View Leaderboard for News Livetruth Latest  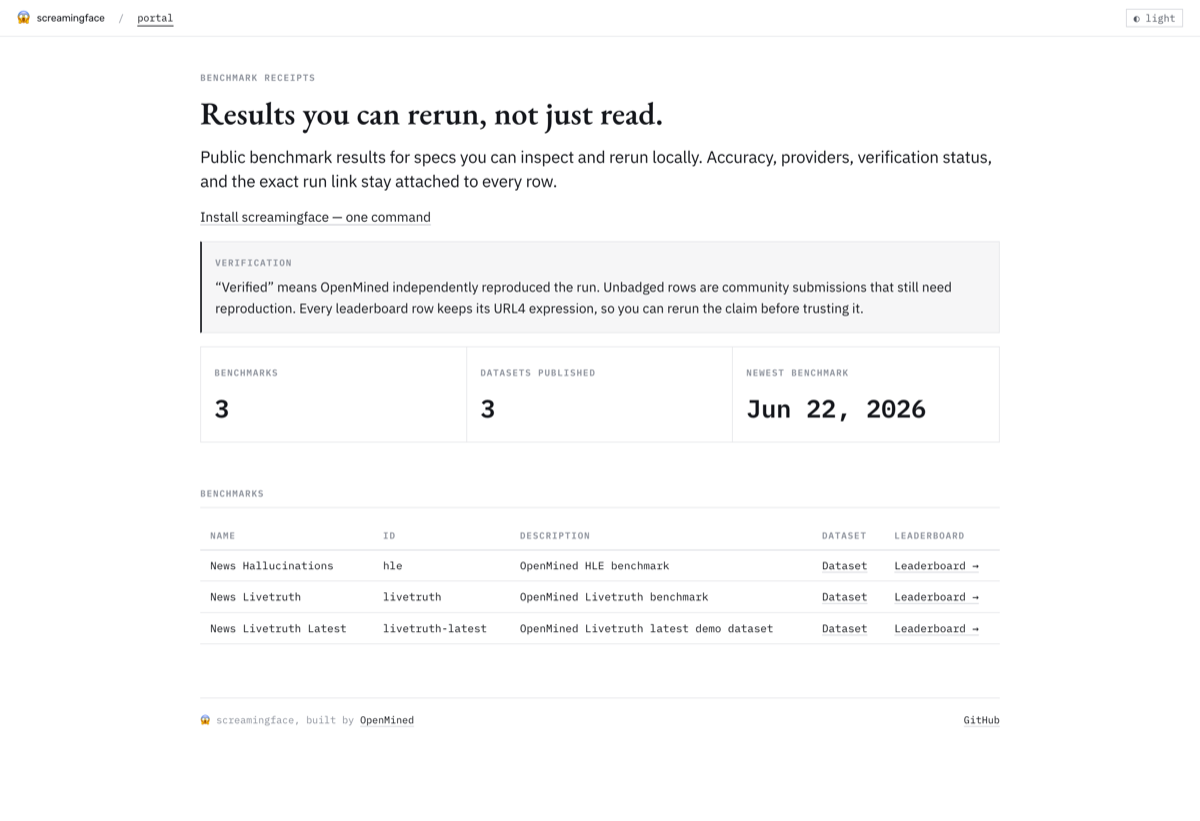936,629
